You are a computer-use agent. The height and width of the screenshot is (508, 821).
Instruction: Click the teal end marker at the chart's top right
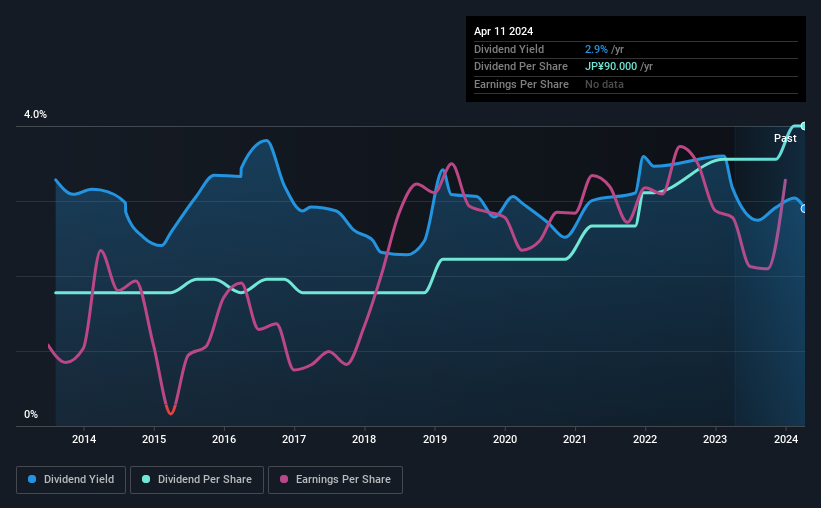pyautogui.click(x=803, y=126)
